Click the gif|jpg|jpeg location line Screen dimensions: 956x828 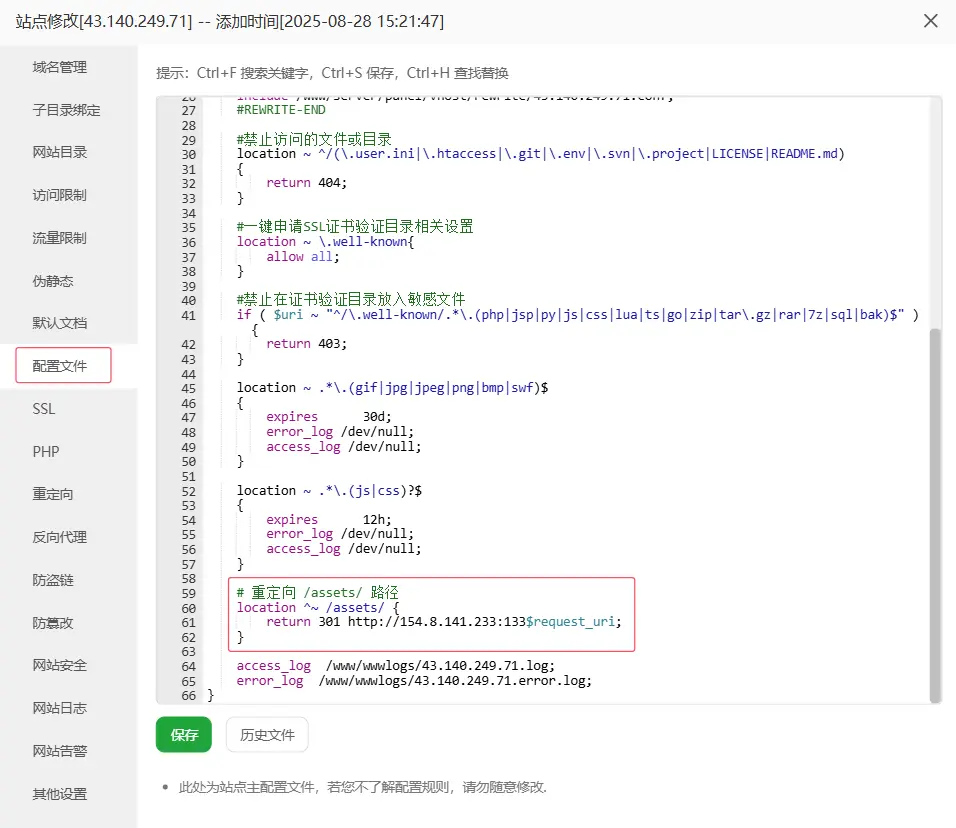coord(392,388)
